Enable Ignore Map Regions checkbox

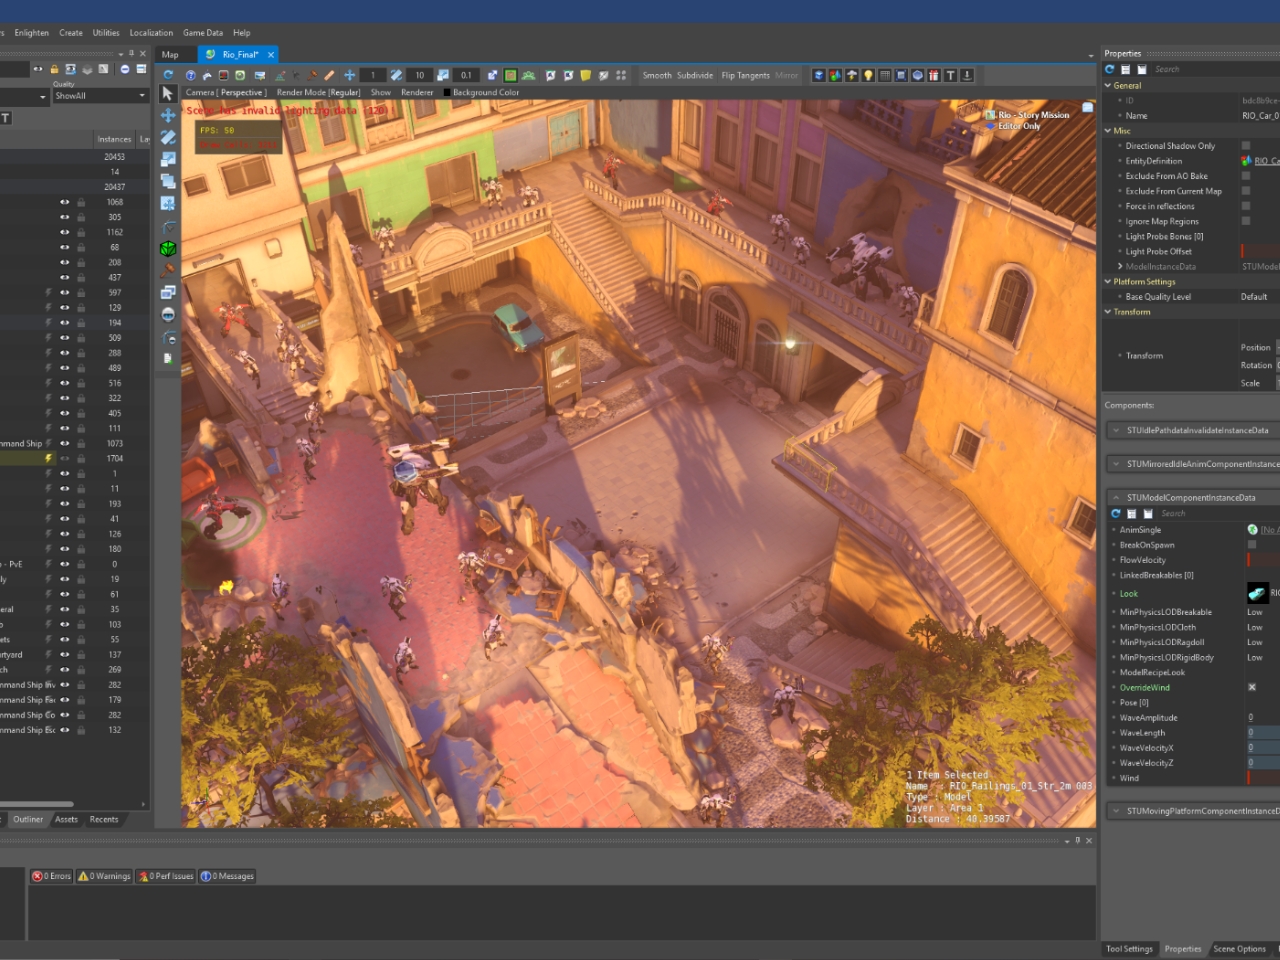[x=1246, y=221]
